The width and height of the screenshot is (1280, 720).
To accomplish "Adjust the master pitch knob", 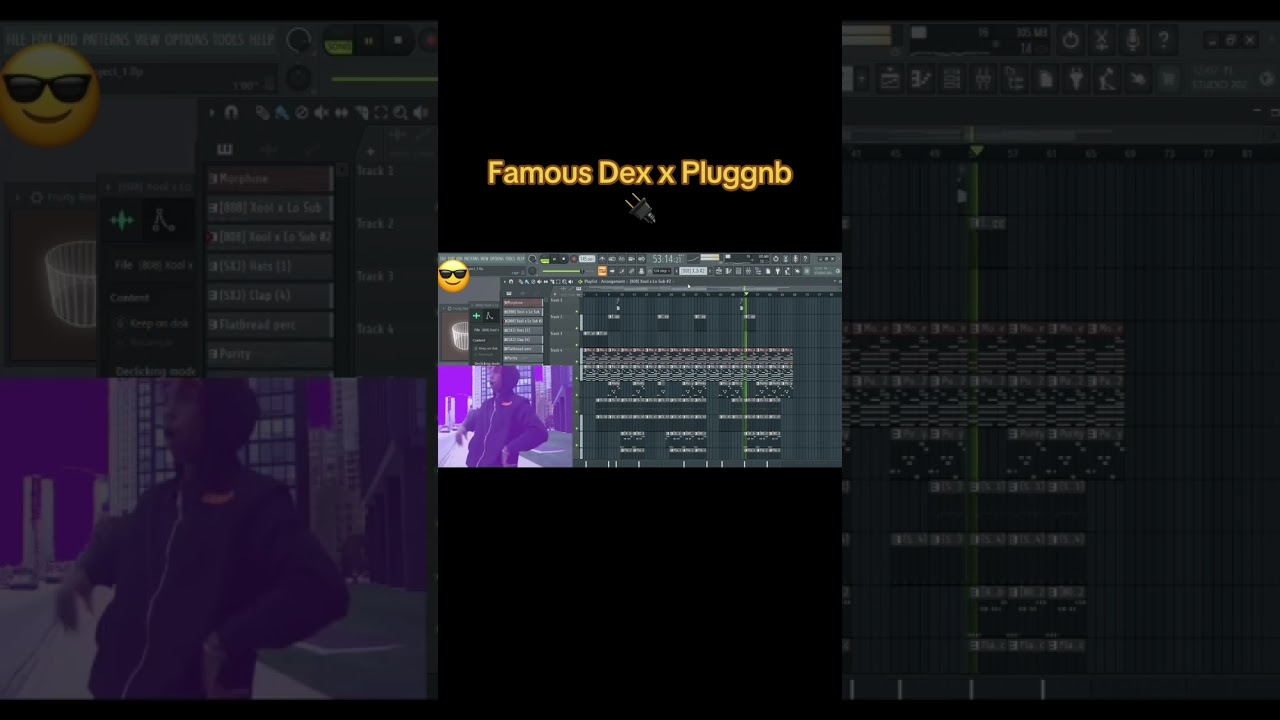I will click(532, 271).
